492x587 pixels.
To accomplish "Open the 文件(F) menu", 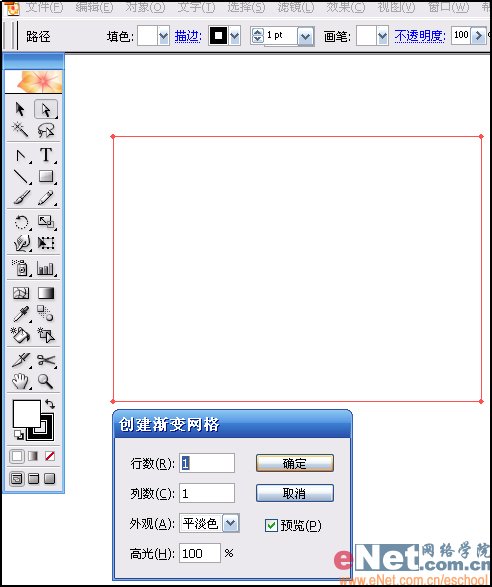I will click(45, 7).
